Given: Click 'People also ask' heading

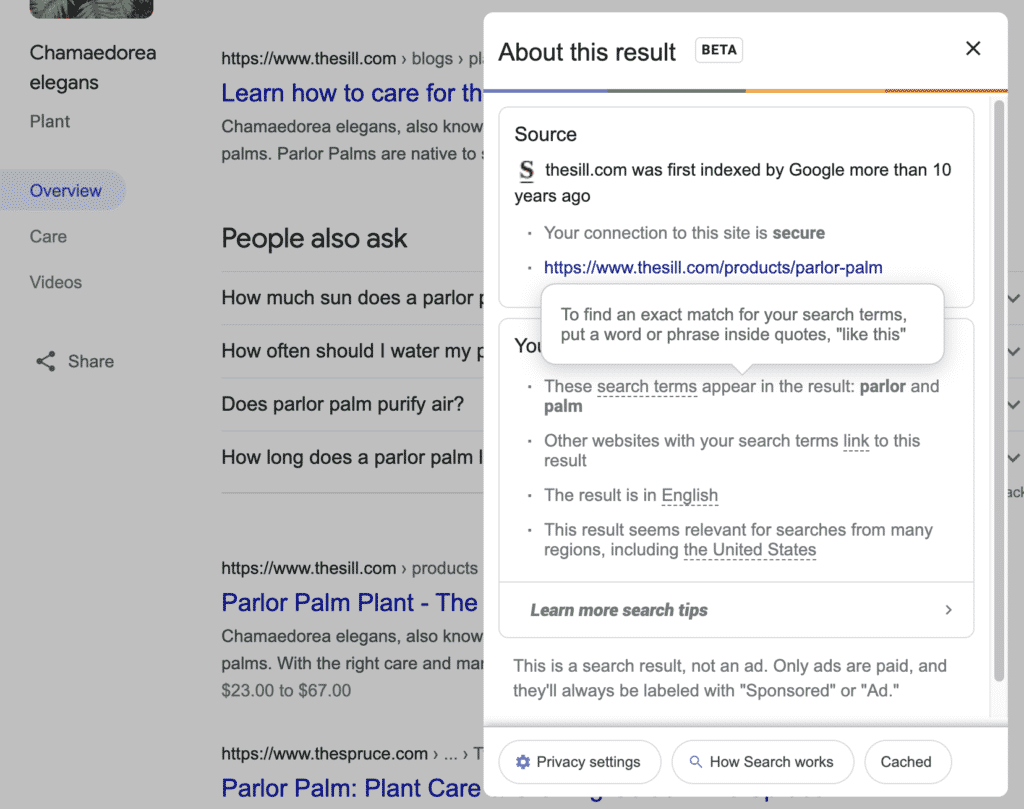Looking at the screenshot, I should tap(314, 238).
